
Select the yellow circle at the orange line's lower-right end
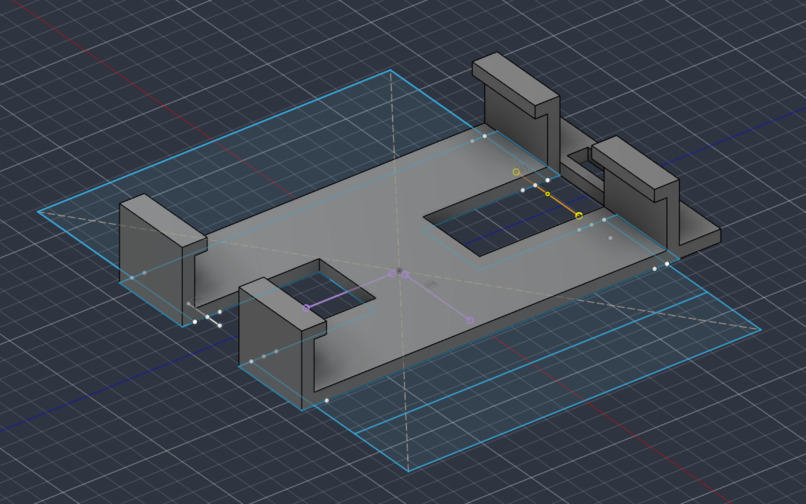[x=579, y=216]
